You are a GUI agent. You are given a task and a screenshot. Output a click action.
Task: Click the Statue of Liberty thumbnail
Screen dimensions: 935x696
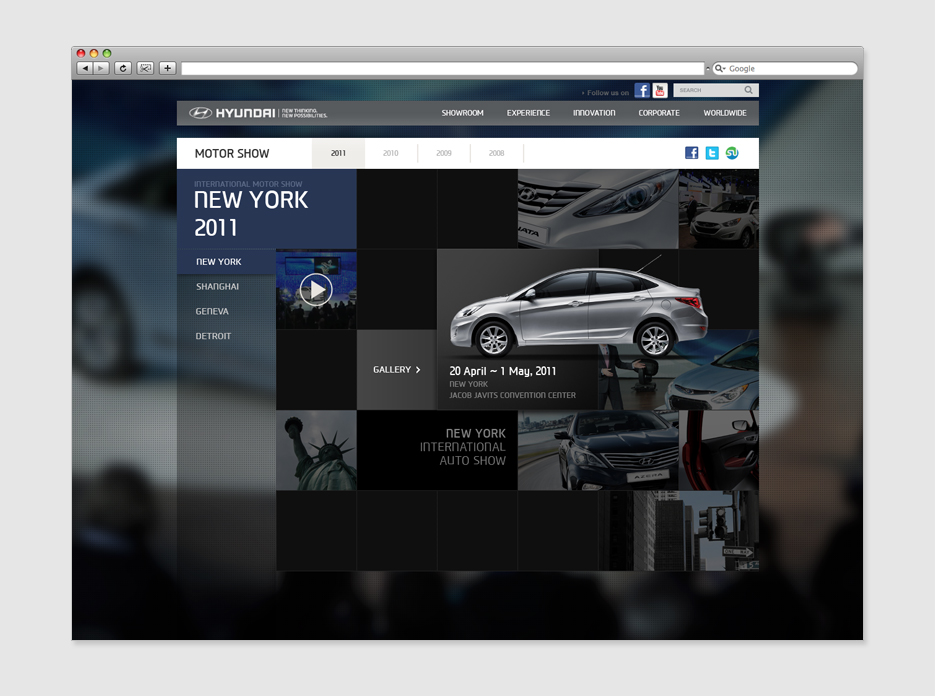tap(316, 450)
